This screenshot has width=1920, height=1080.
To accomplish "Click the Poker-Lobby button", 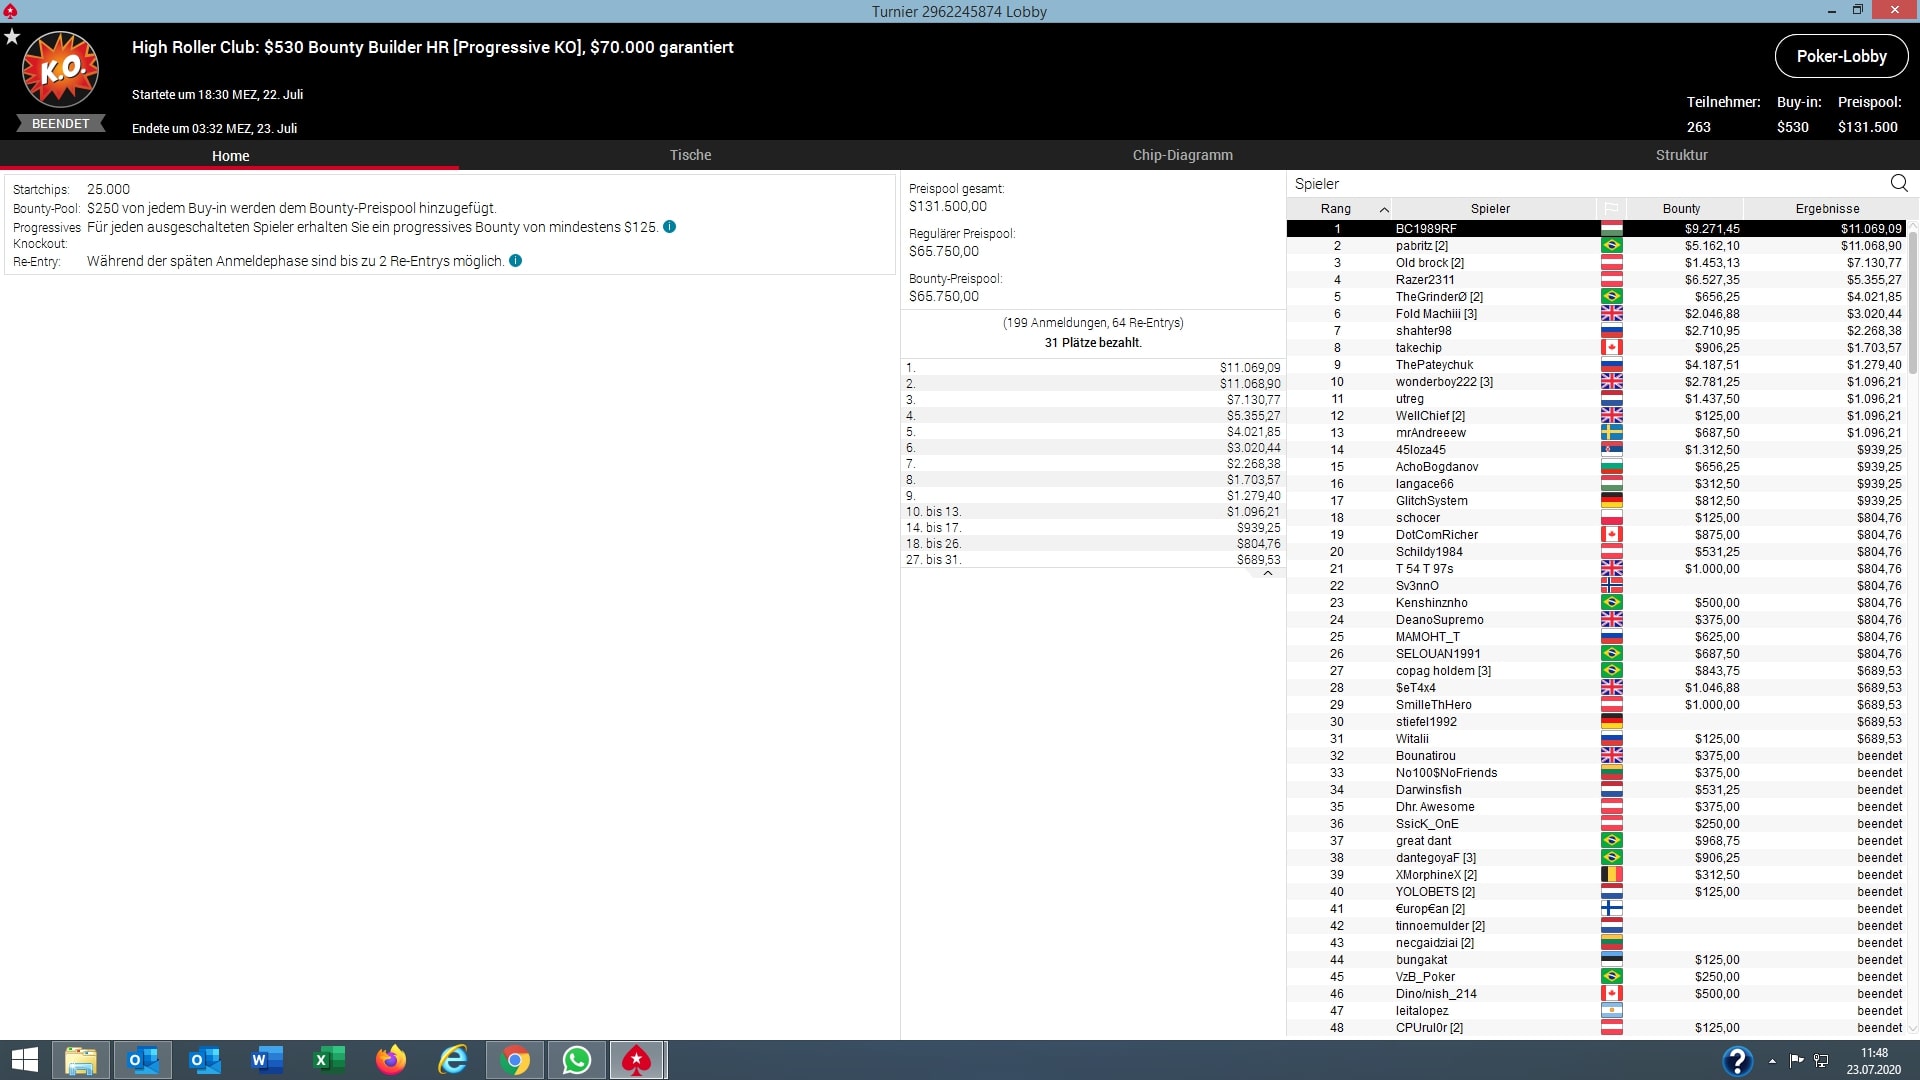I will click(1841, 57).
